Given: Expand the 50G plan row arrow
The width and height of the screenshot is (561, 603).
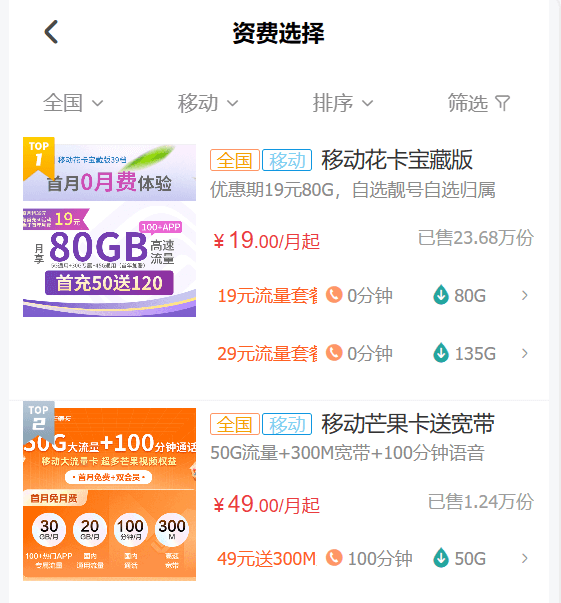Looking at the screenshot, I should [x=524, y=559].
